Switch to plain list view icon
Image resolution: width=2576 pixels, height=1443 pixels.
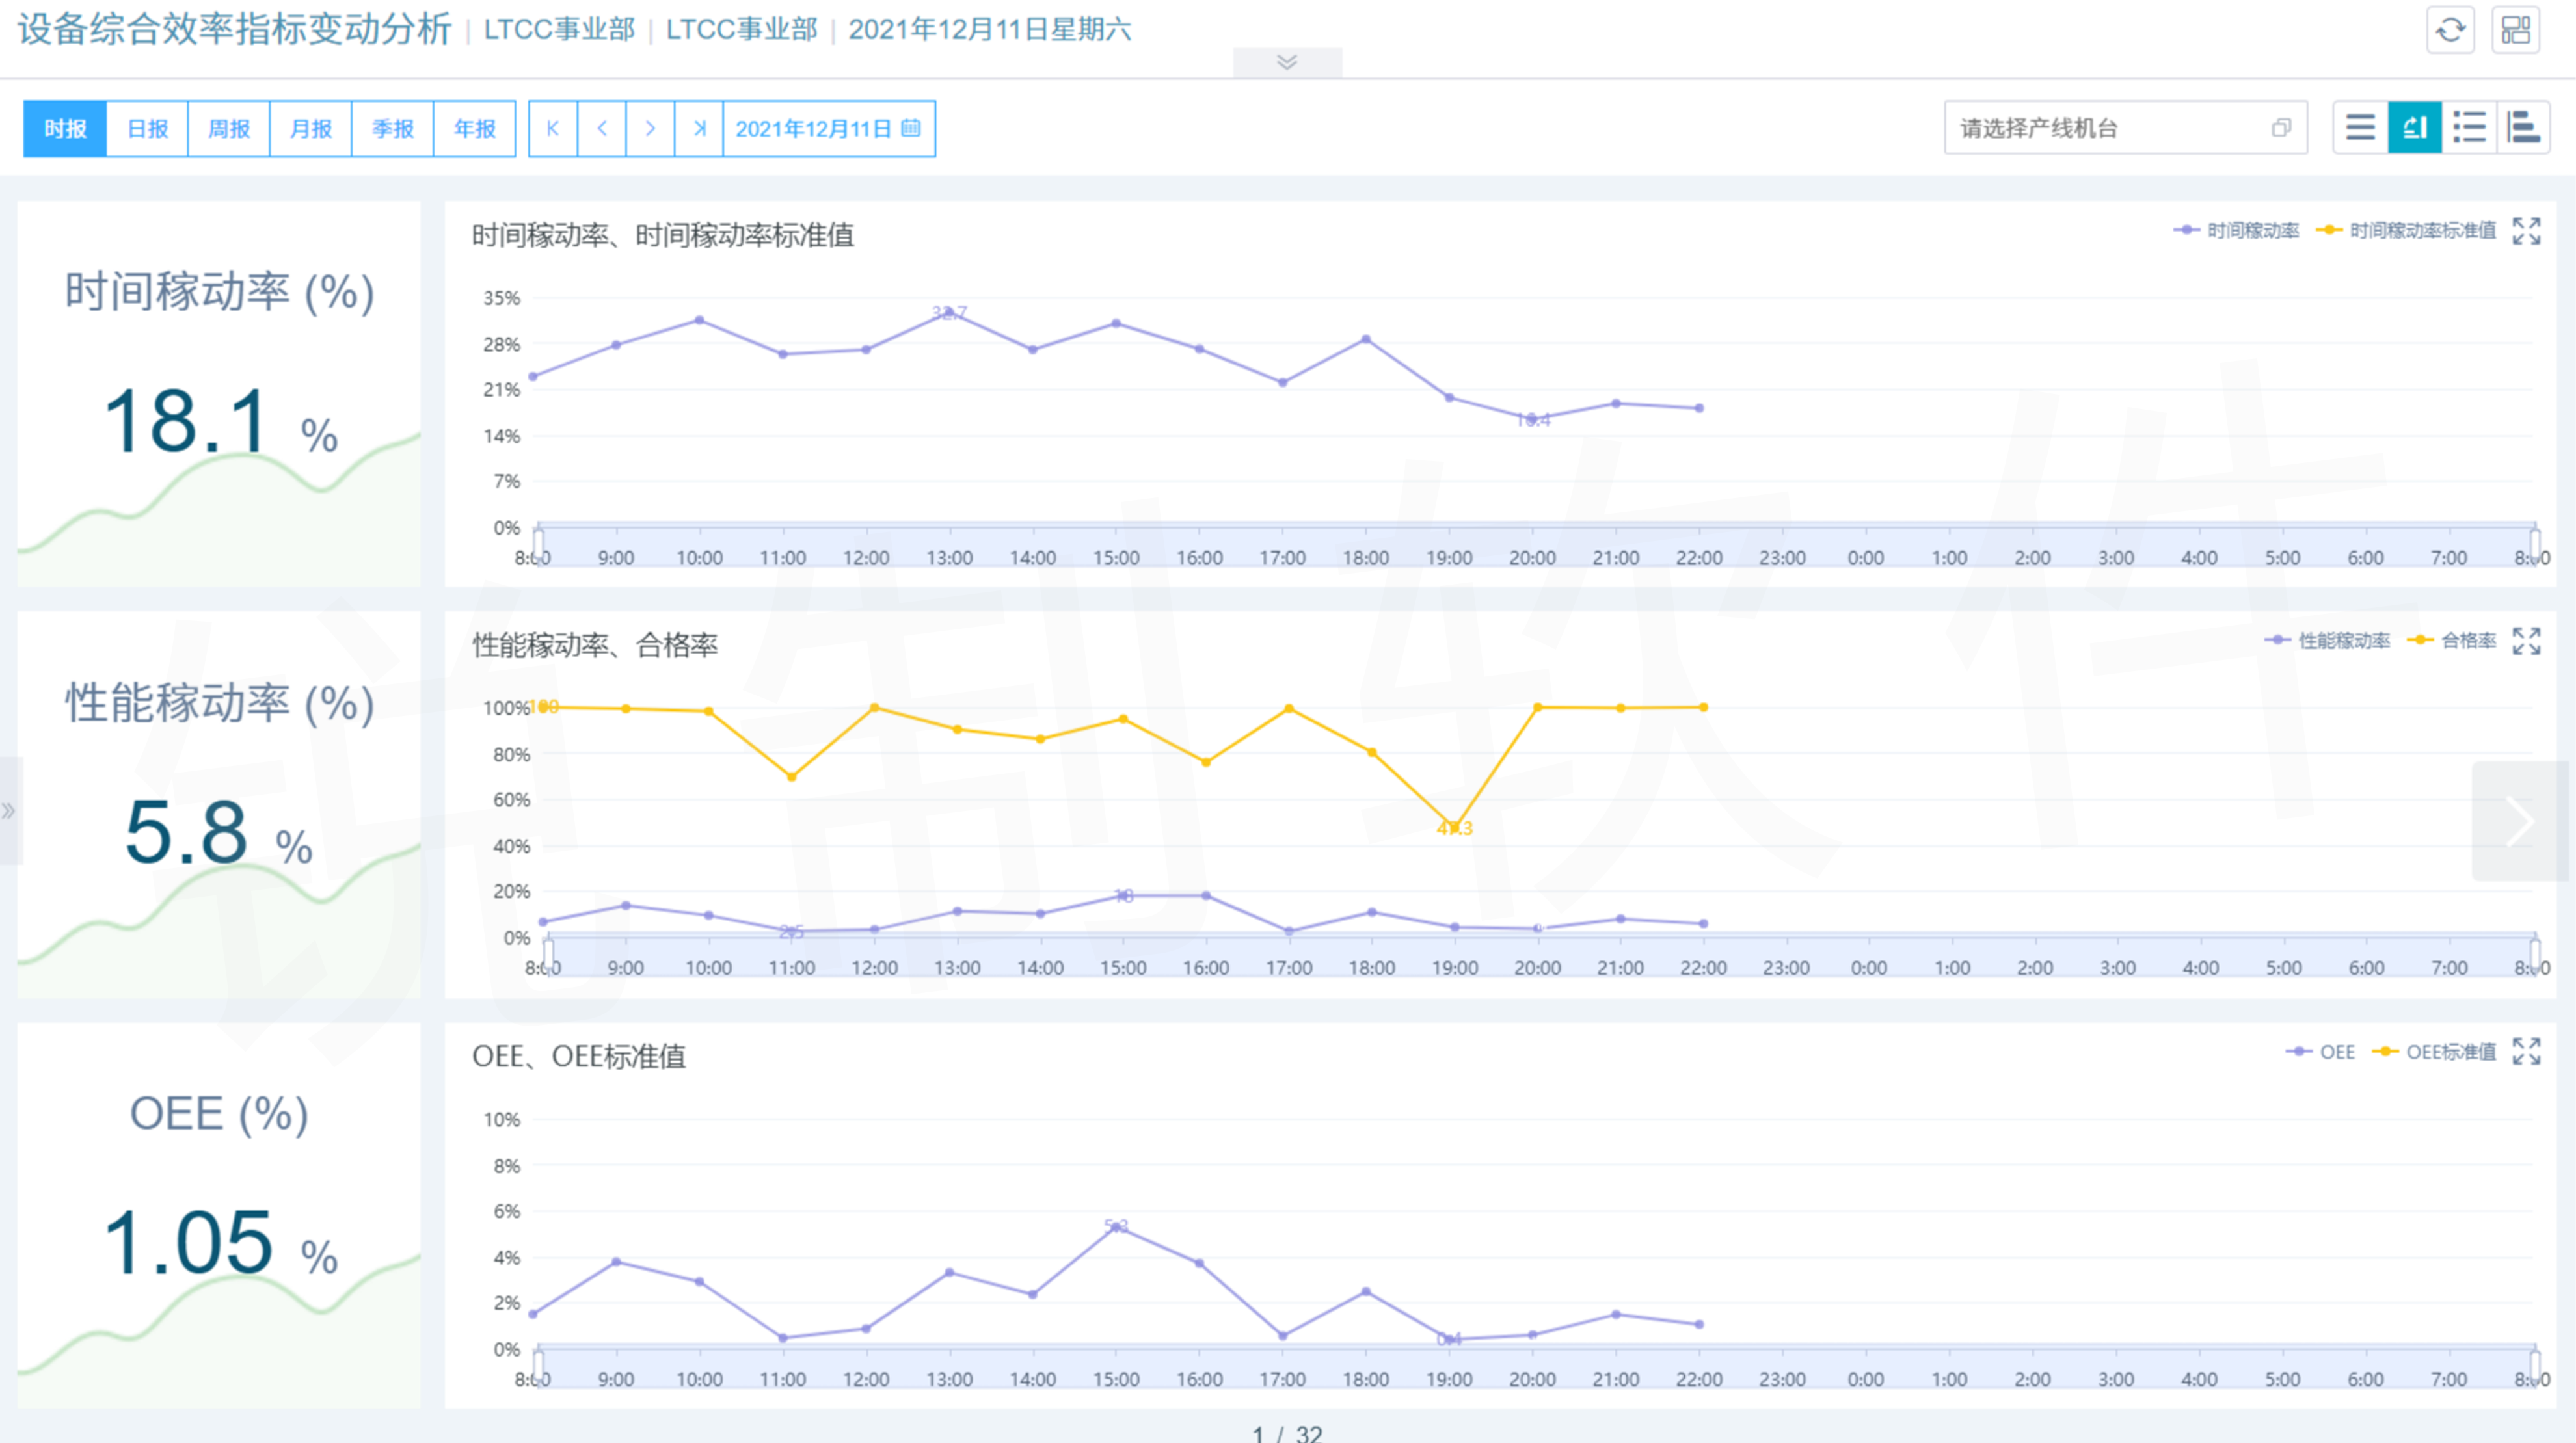click(2360, 128)
